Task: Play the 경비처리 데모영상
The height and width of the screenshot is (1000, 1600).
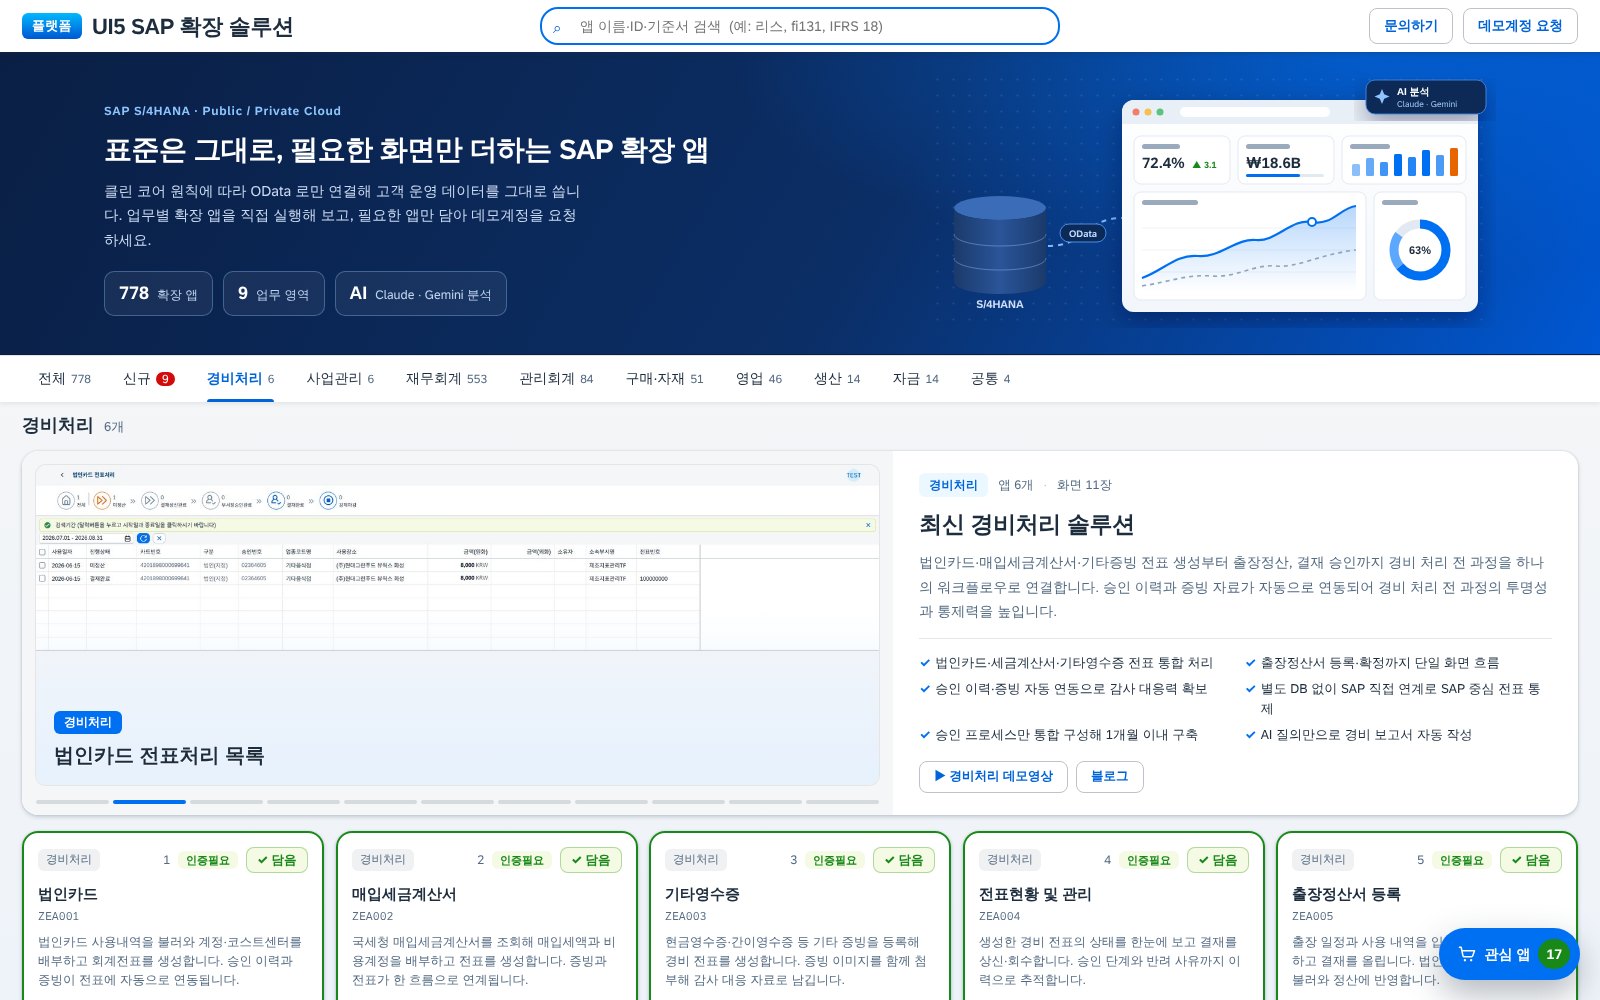Action: tap(993, 777)
